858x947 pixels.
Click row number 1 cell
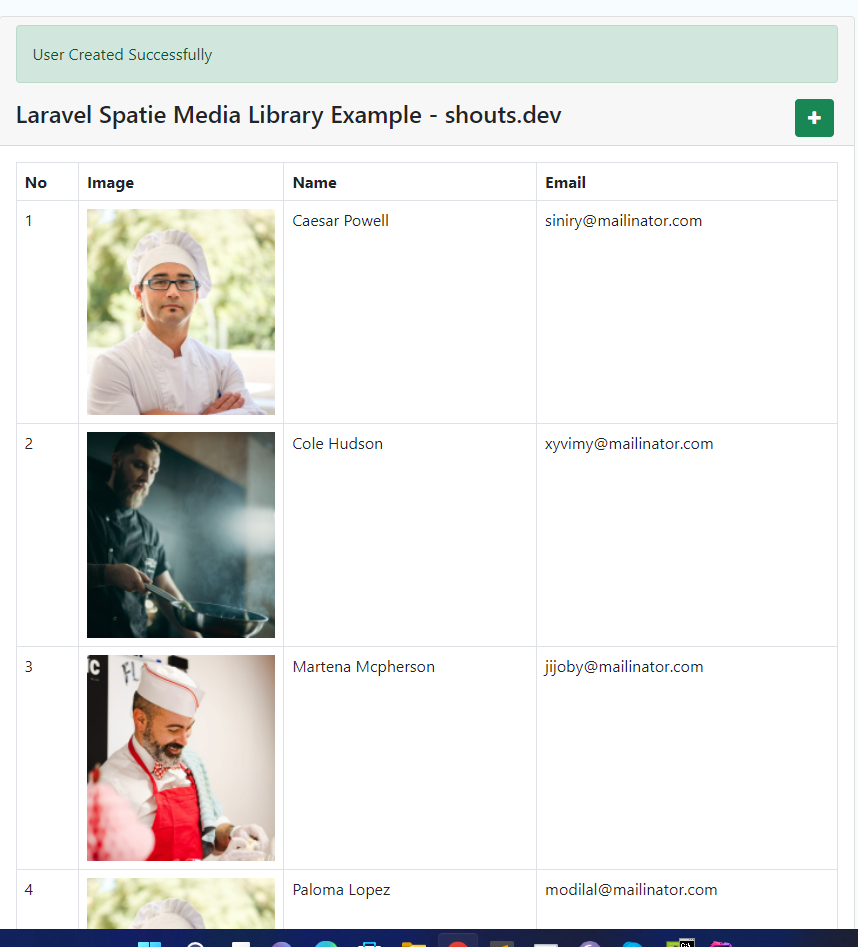point(47,312)
